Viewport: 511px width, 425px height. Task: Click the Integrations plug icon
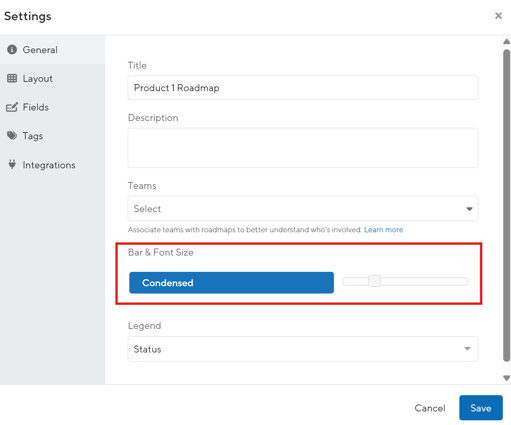click(12, 164)
